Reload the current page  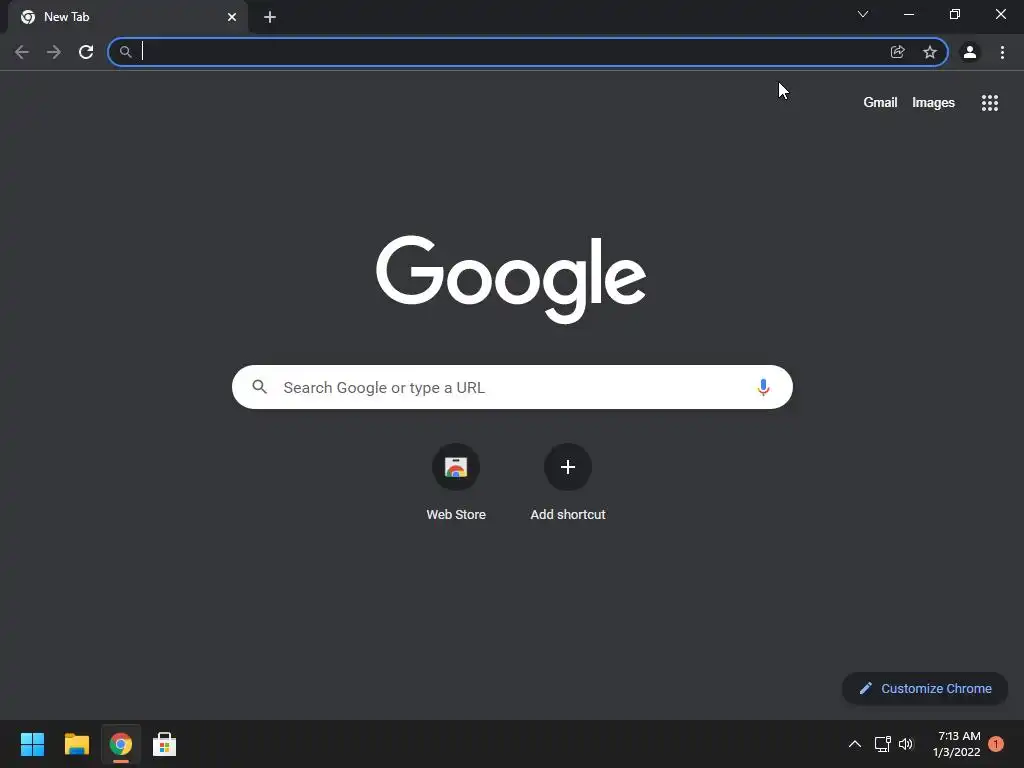coord(86,52)
